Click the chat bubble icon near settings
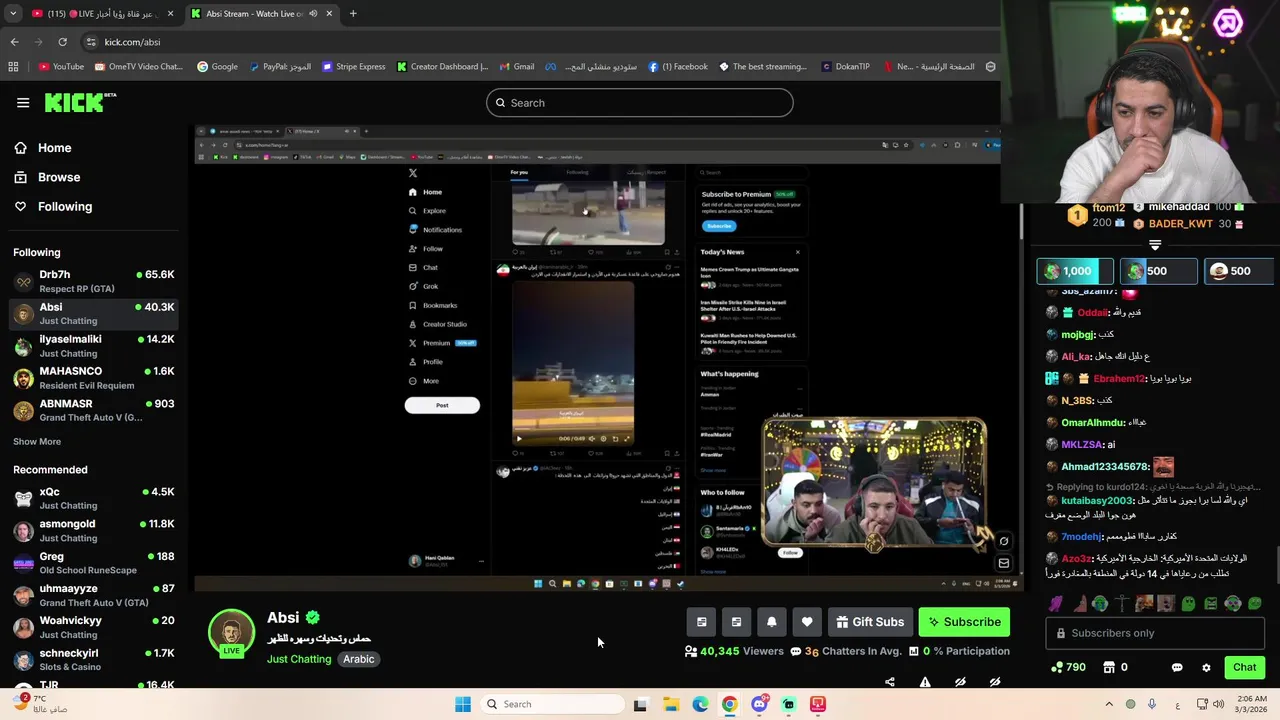This screenshot has height=720, width=1280. coord(1177,667)
